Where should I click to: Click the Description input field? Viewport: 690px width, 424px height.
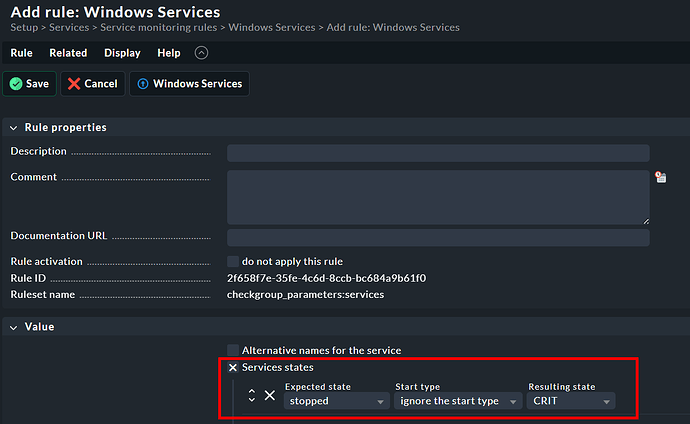[x=437, y=153]
